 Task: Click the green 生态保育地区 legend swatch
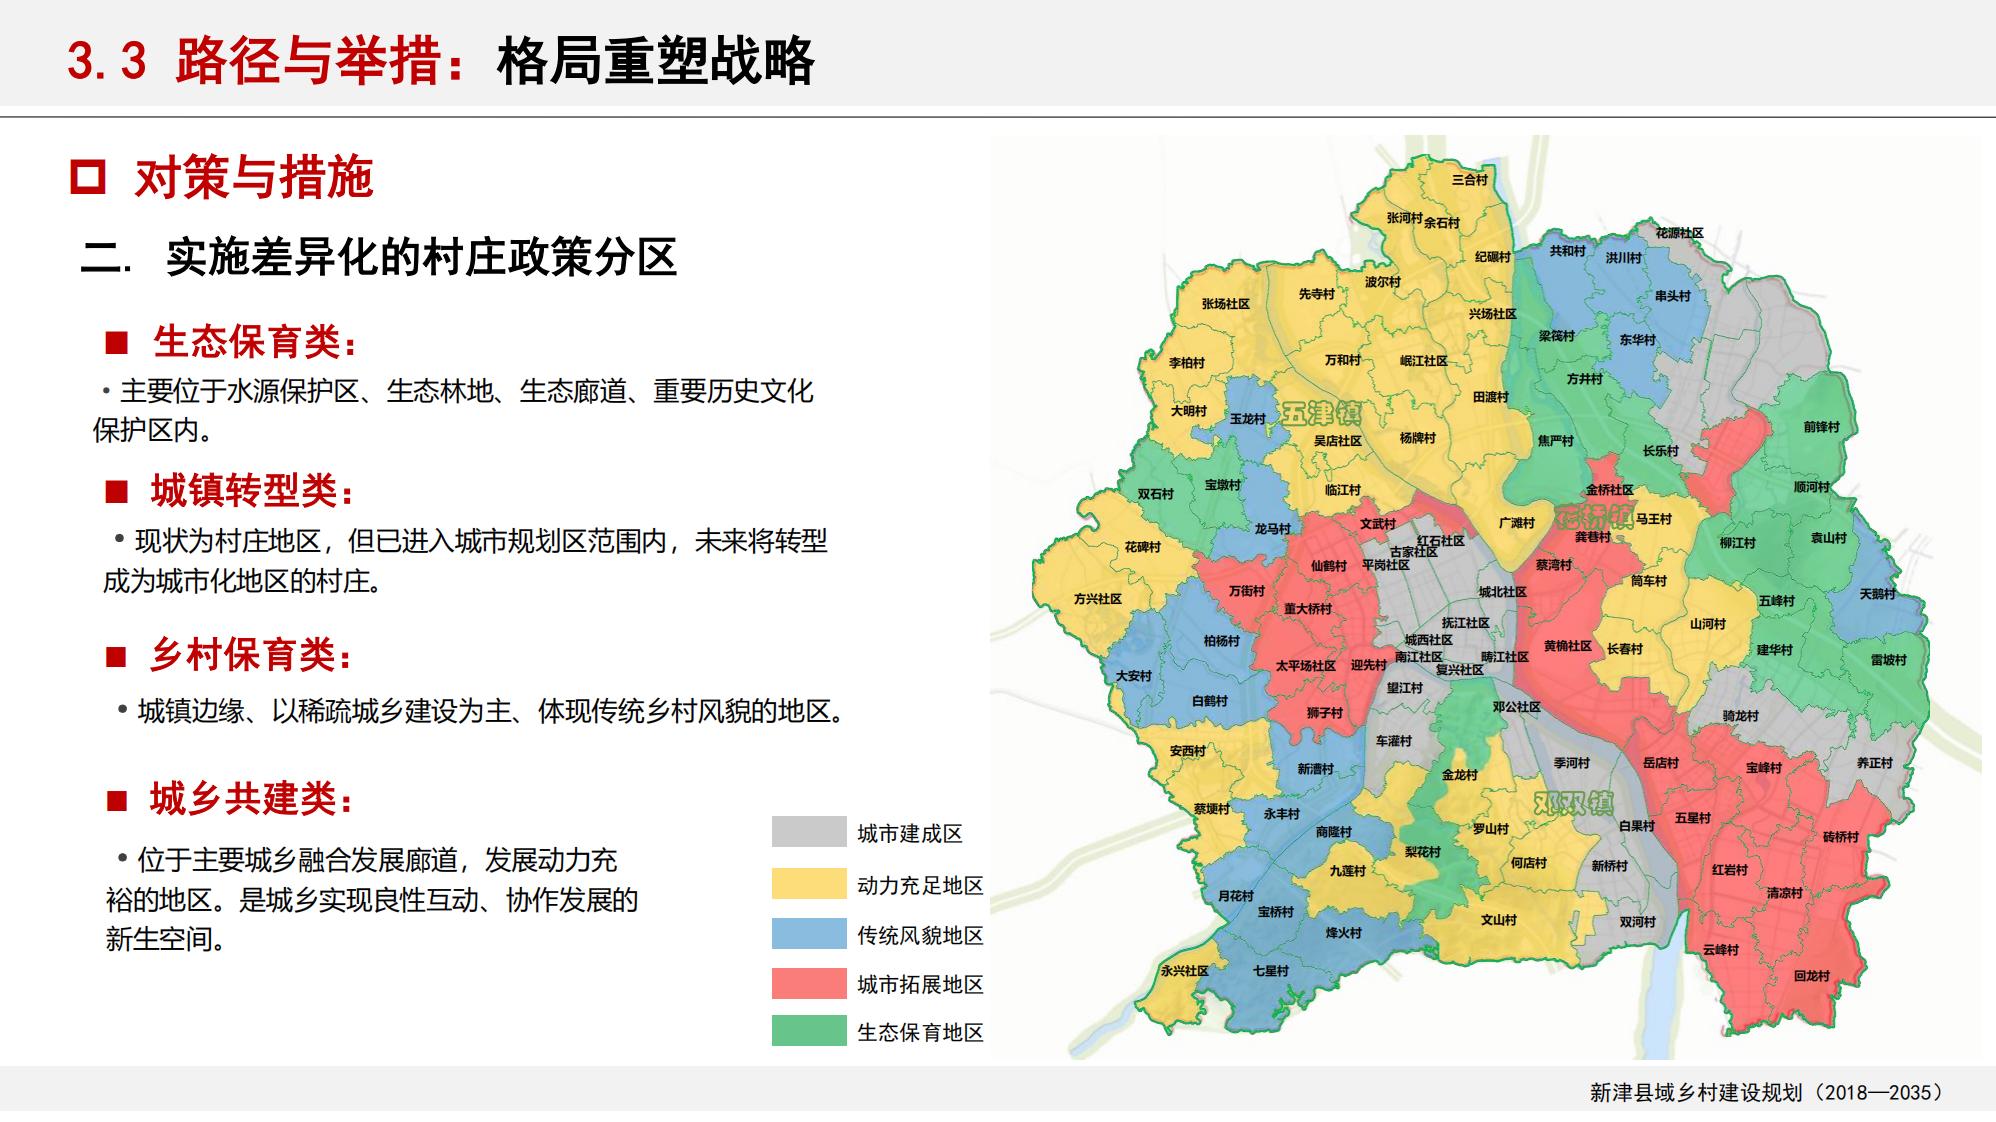(x=809, y=1031)
